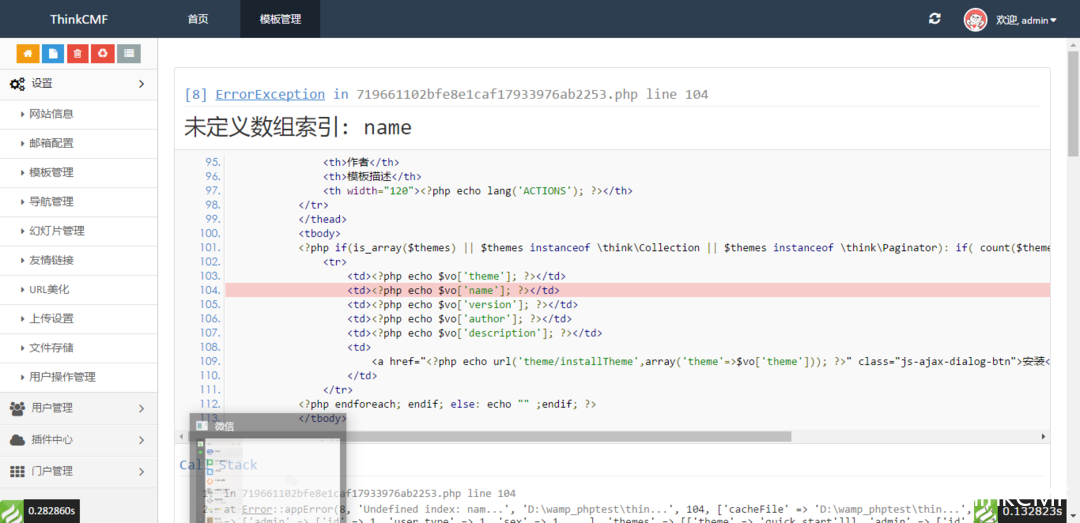Screen dimensions: 1080x523
Task: Click the grid icon beside 门户管理
Action: tap(17, 472)
